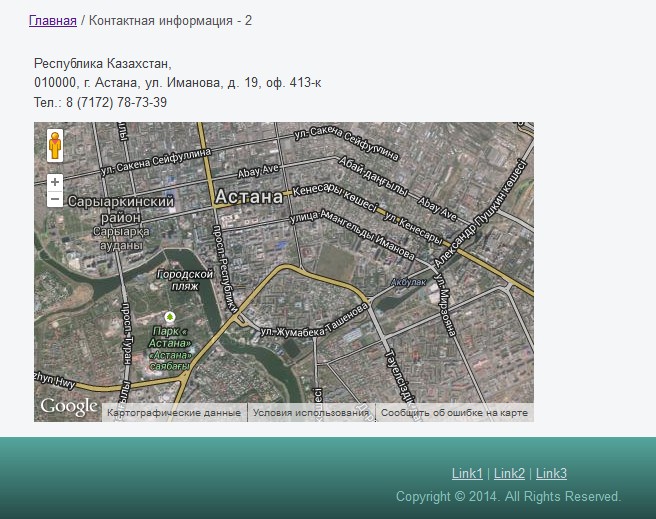This screenshot has width=656, height=519.
Task: Click the Сарыаркинский район district label
Action: 121,208
